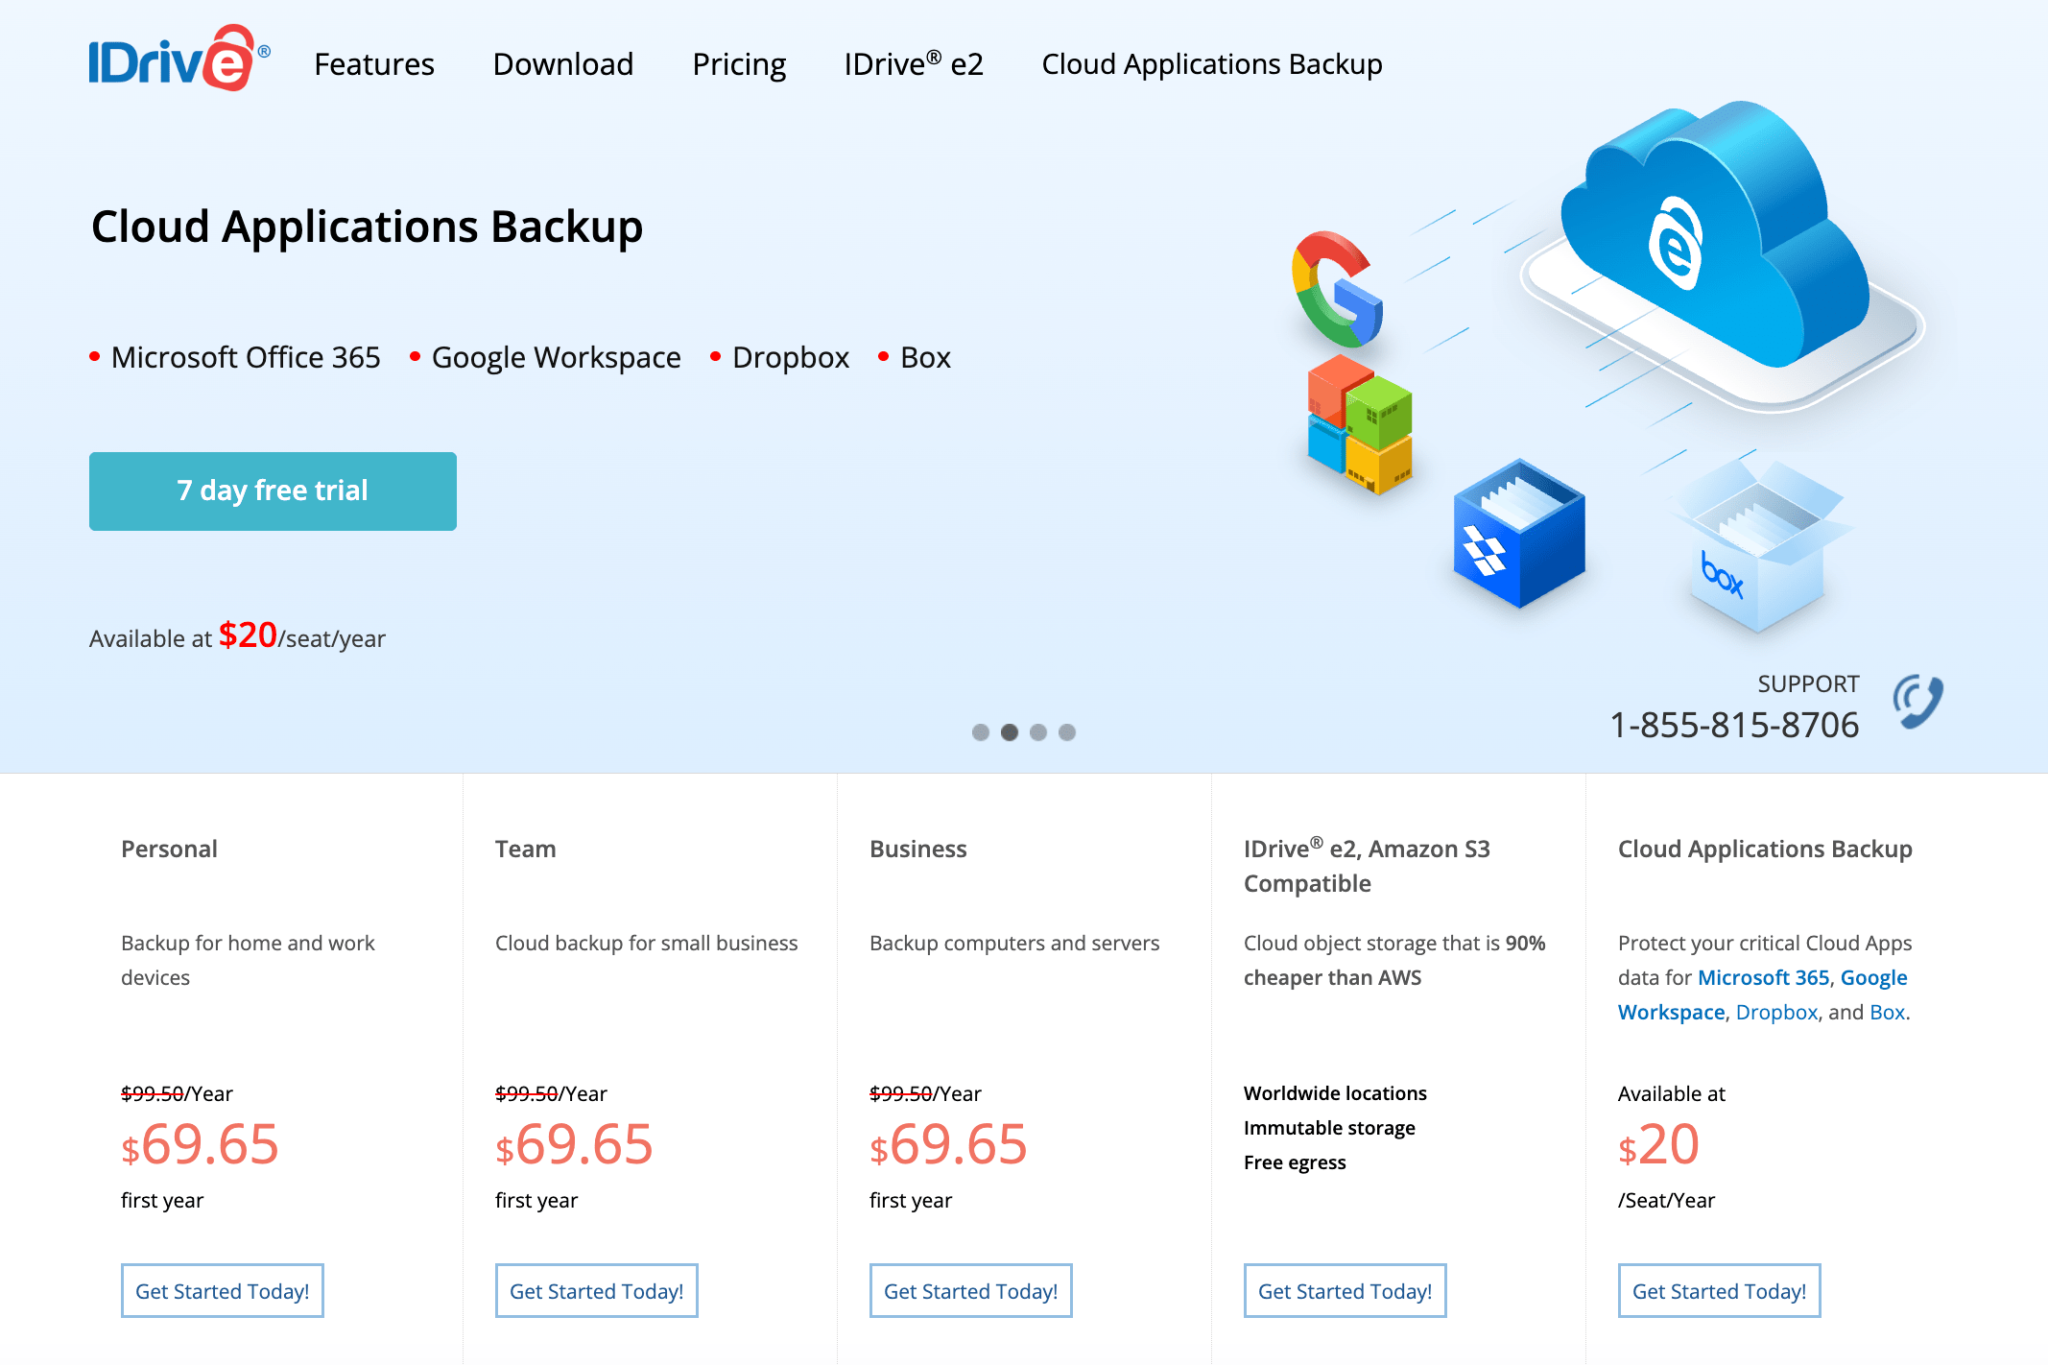
Task: Click support number 1-855-815-8706
Action: (1734, 725)
